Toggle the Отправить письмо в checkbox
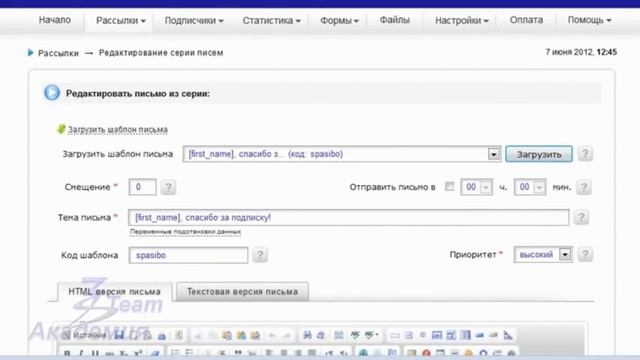The height and width of the screenshot is (360, 640). click(x=449, y=187)
